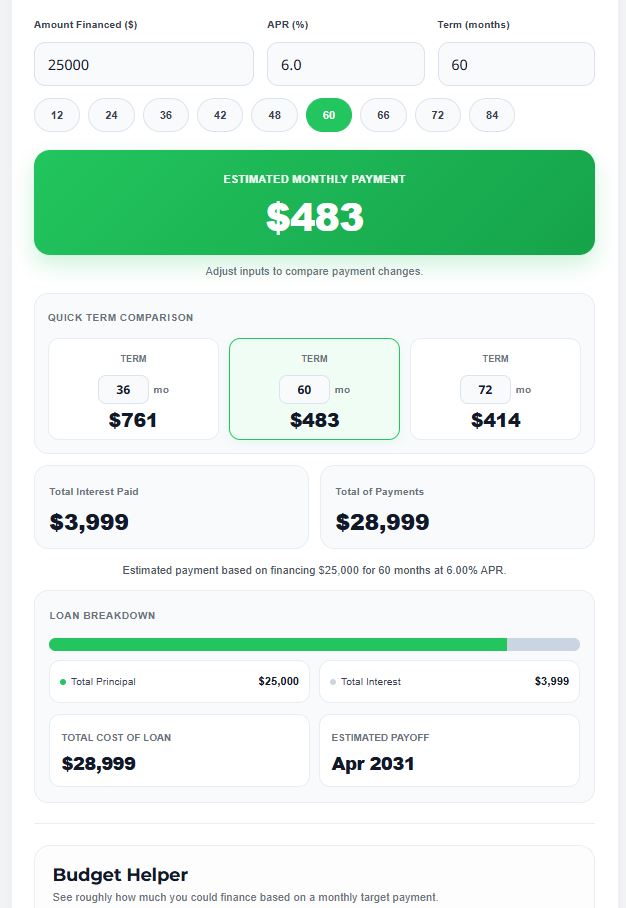This screenshot has width=626, height=908.
Task: Set term to 48 months pill
Action: (274, 115)
